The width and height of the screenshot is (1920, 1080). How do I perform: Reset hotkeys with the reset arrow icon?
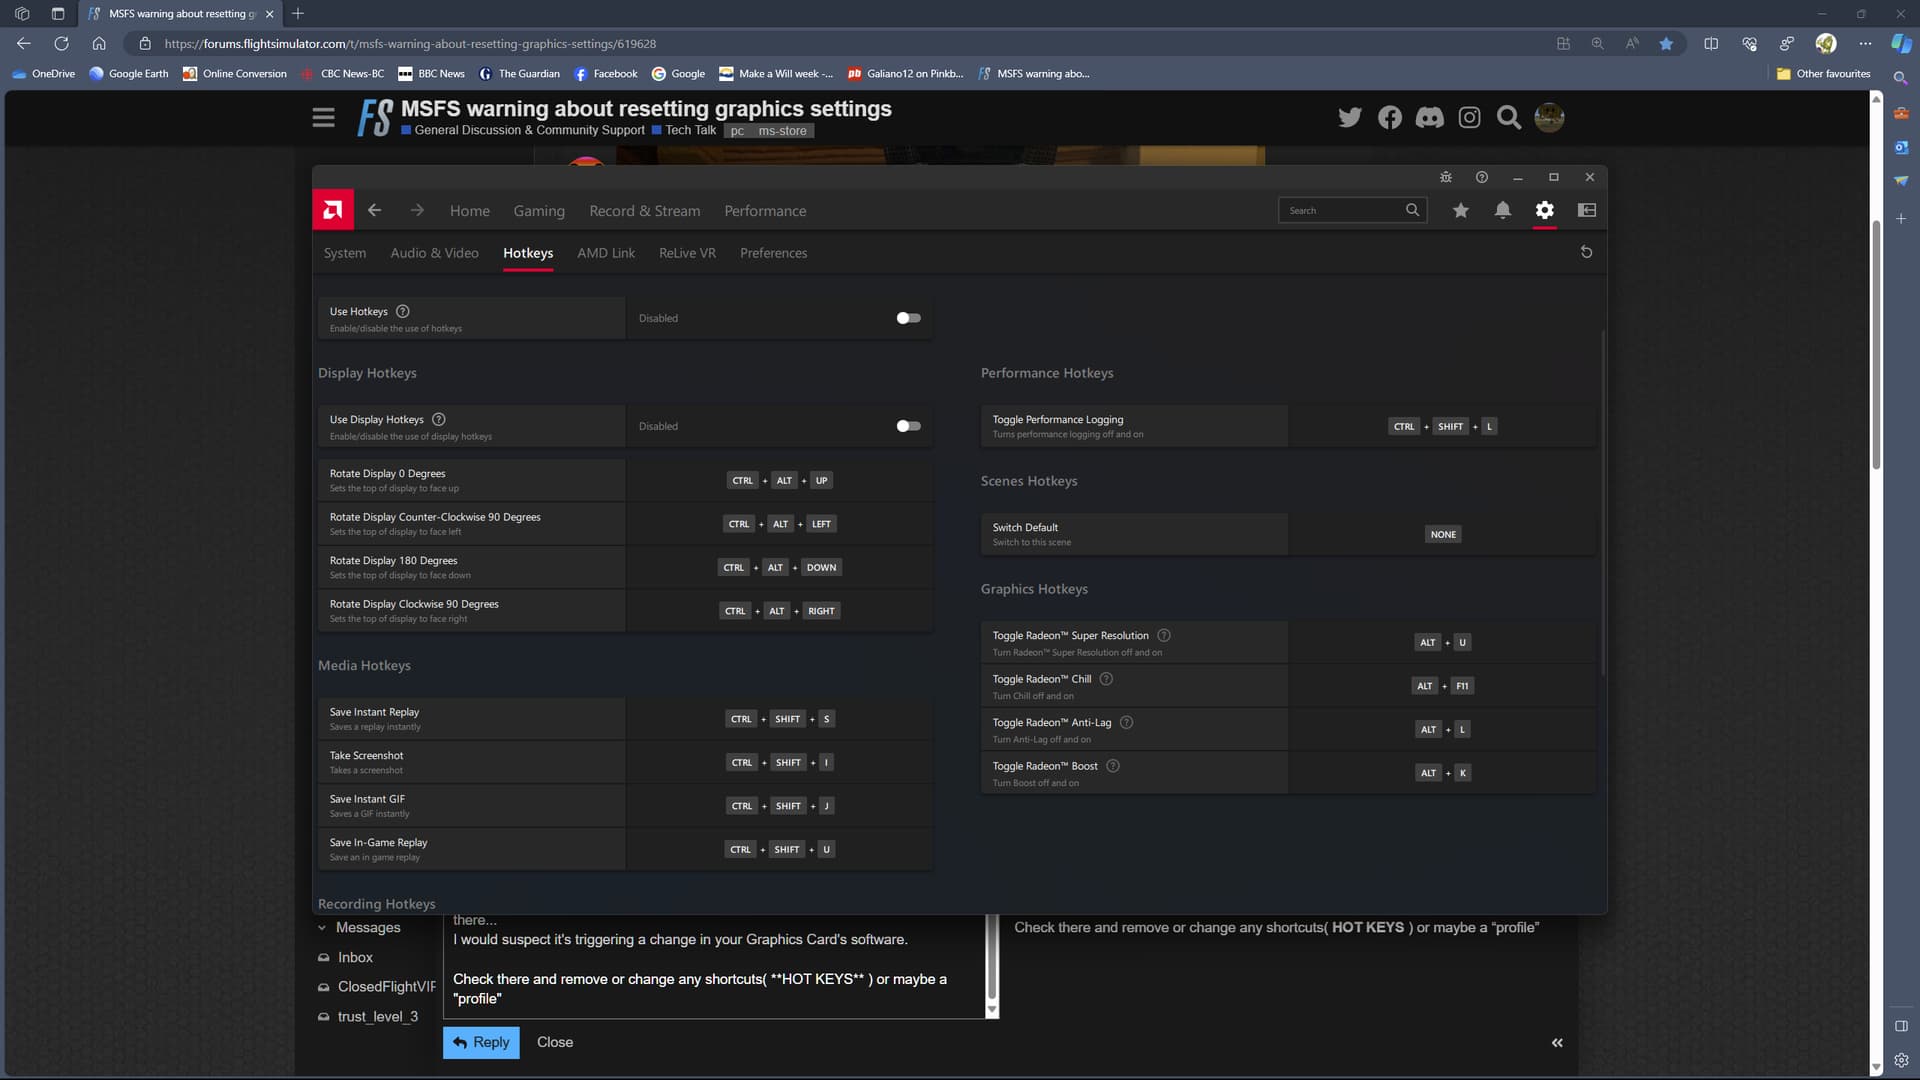[x=1586, y=252]
